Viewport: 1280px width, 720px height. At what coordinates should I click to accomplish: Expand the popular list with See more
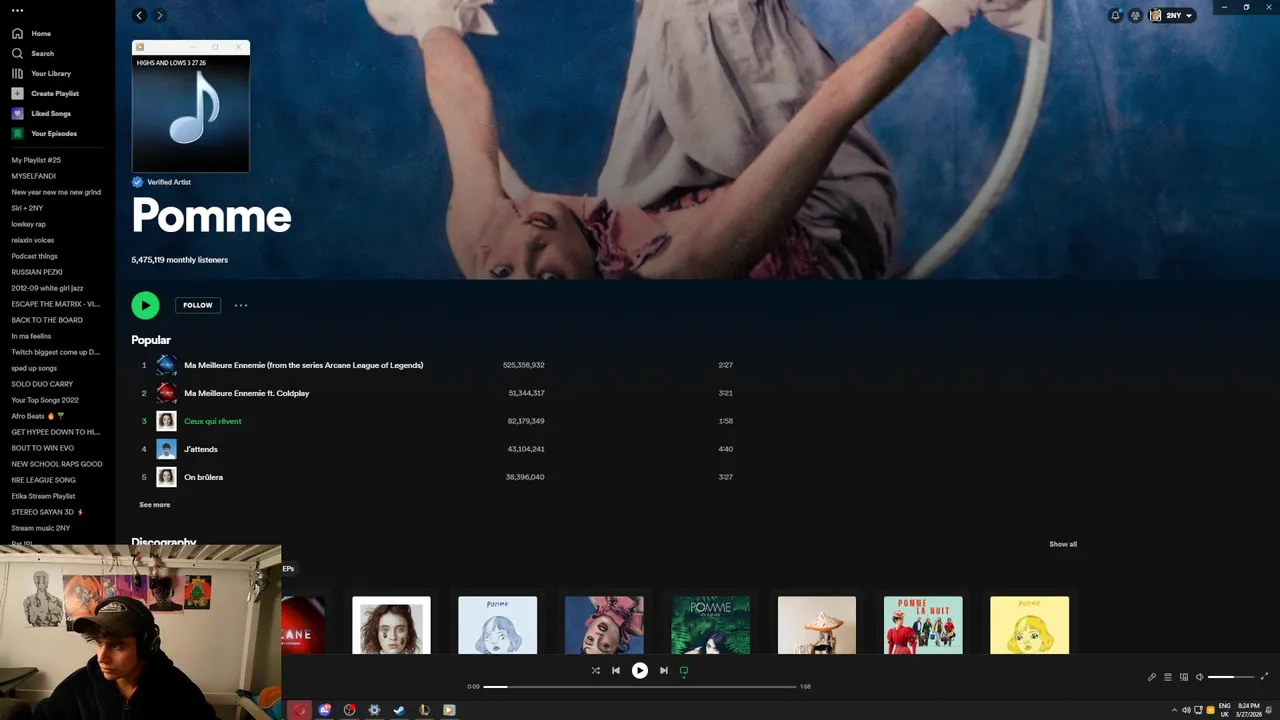click(x=154, y=505)
